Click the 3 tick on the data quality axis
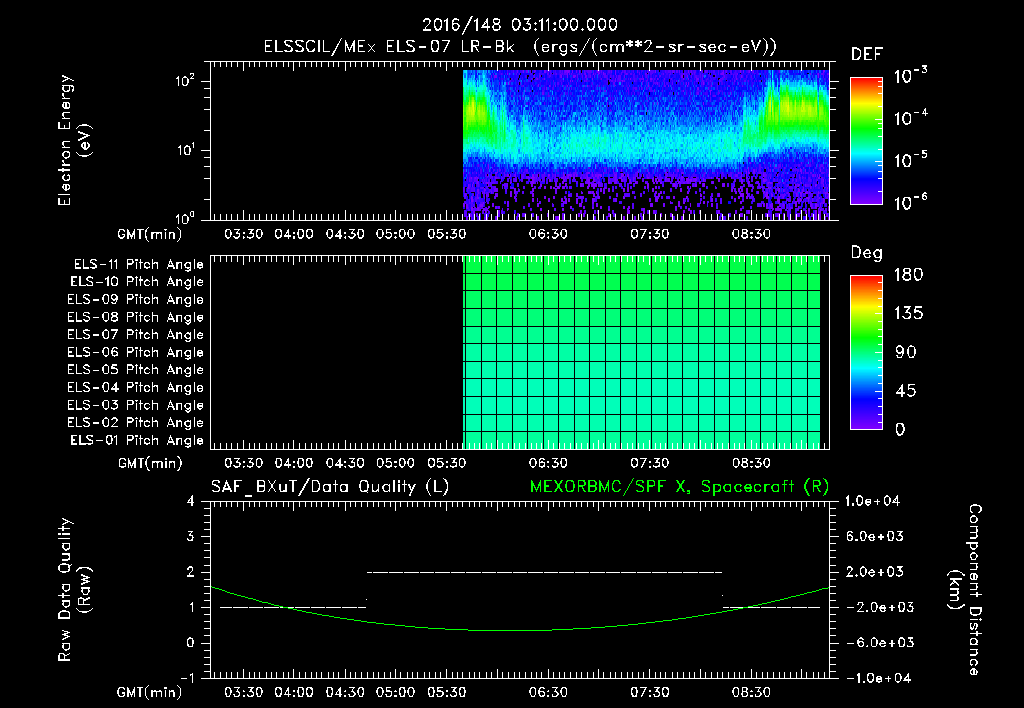Screen dimensions: 1024x708 coord(190,537)
